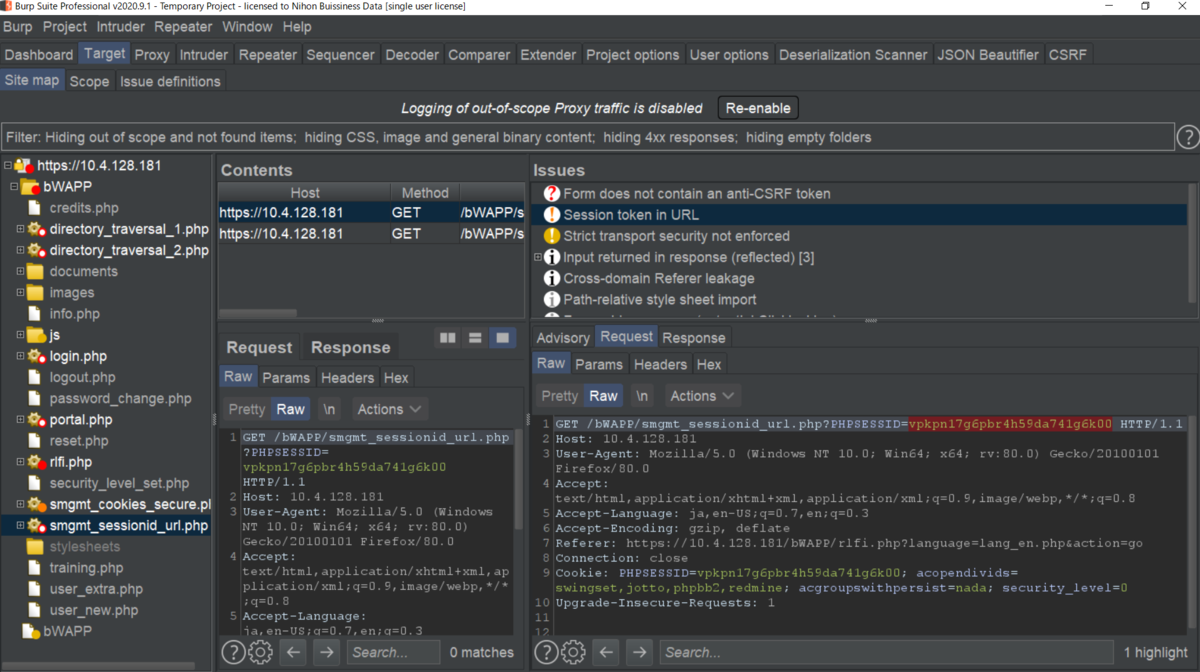
Task: Click forward arrow in issue request footer
Action: 639,652
